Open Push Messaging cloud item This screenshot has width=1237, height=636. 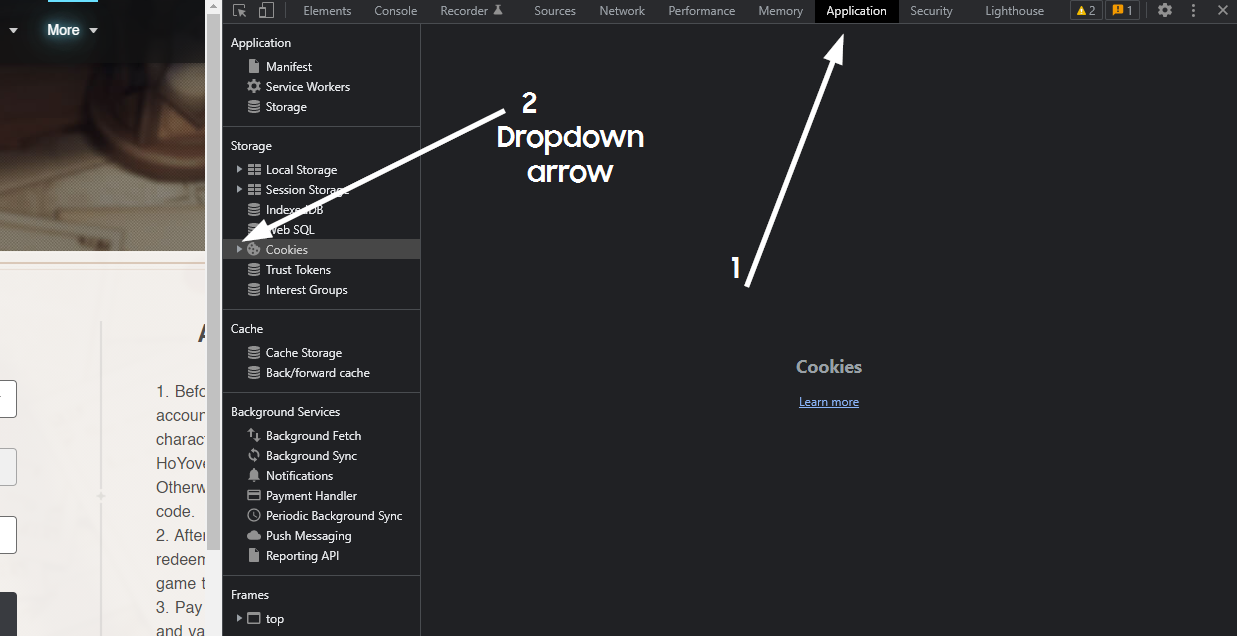point(308,536)
